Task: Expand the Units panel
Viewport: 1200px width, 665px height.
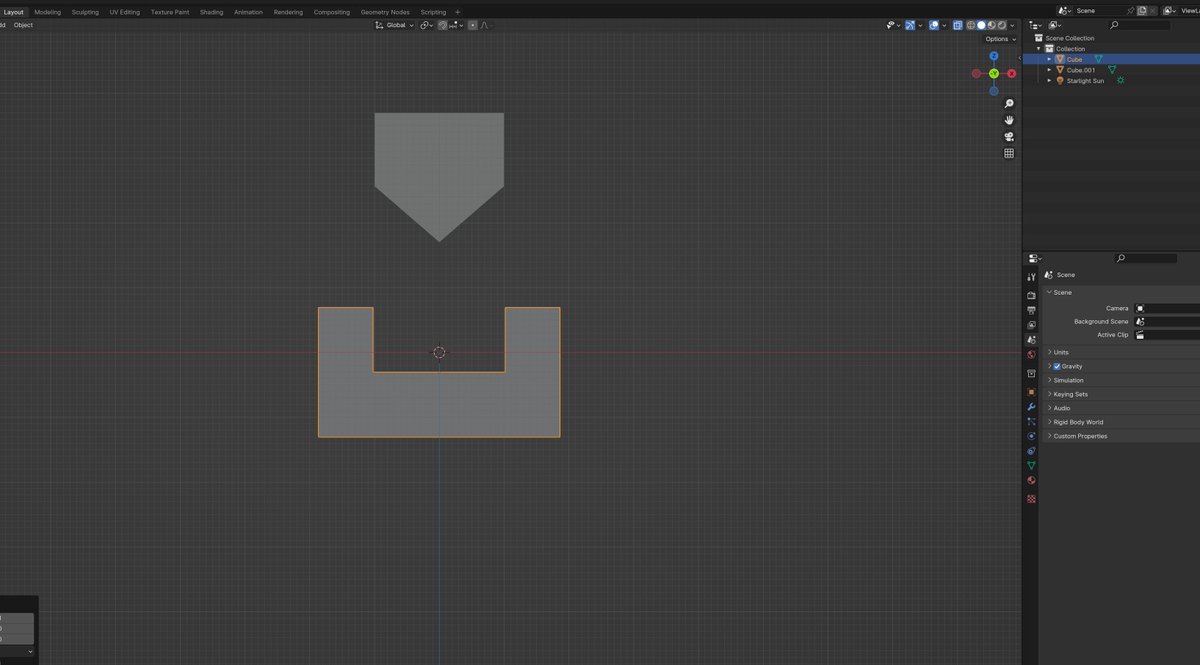Action: 1060,352
